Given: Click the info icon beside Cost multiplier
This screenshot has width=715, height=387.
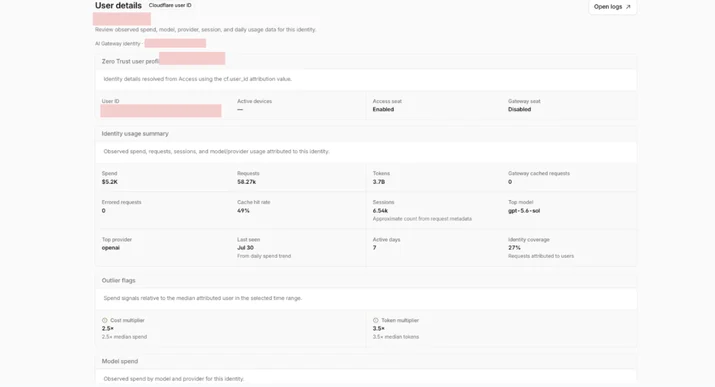Looking at the screenshot, I should (104, 320).
